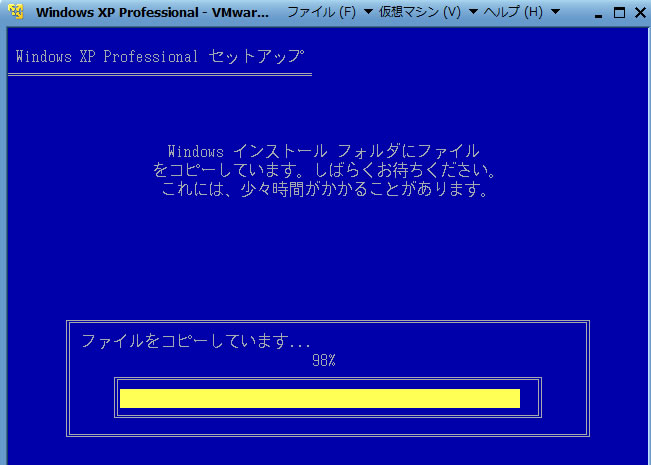Image resolution: width=651 pixels, height=465 pixels.
Task: Click the Windows インストール フォルダにファイル line
Action: coord(324,151)
